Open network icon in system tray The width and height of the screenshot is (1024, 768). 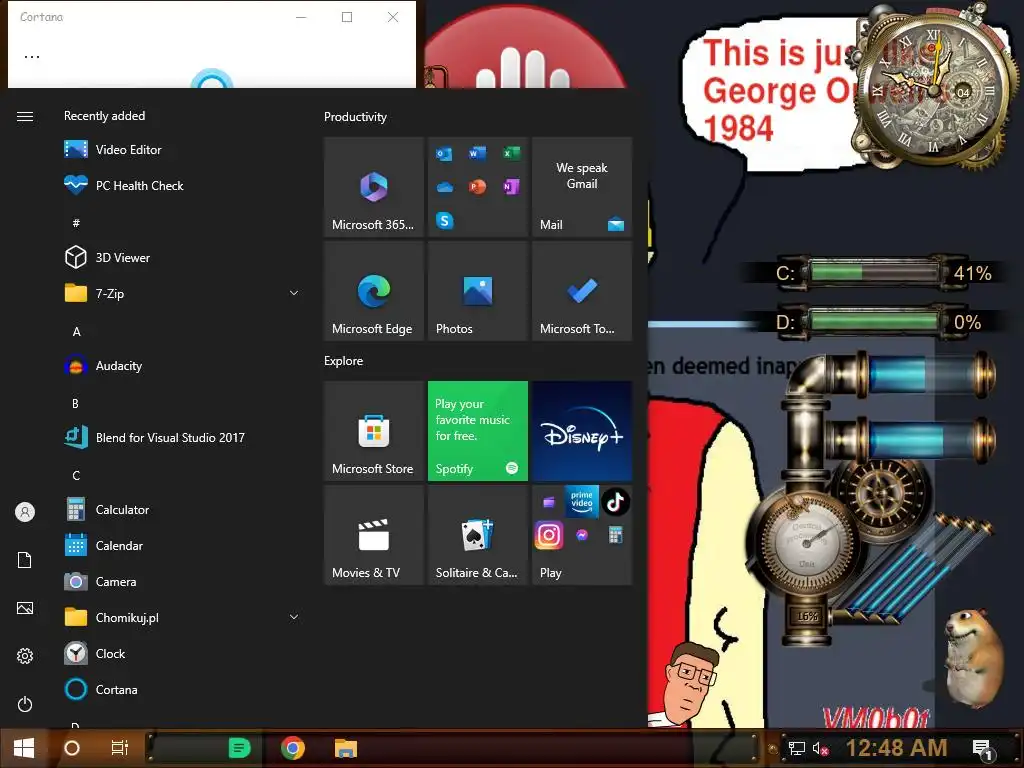coord(796,748)
